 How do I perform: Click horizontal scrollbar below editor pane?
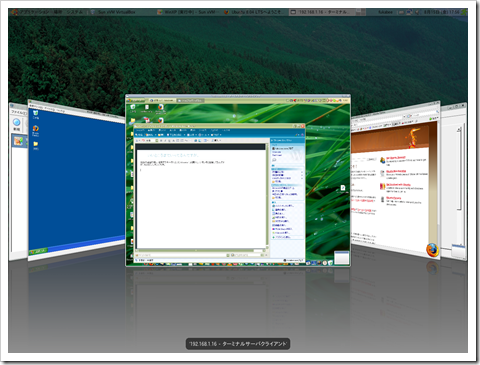click(x=200, y=251)
